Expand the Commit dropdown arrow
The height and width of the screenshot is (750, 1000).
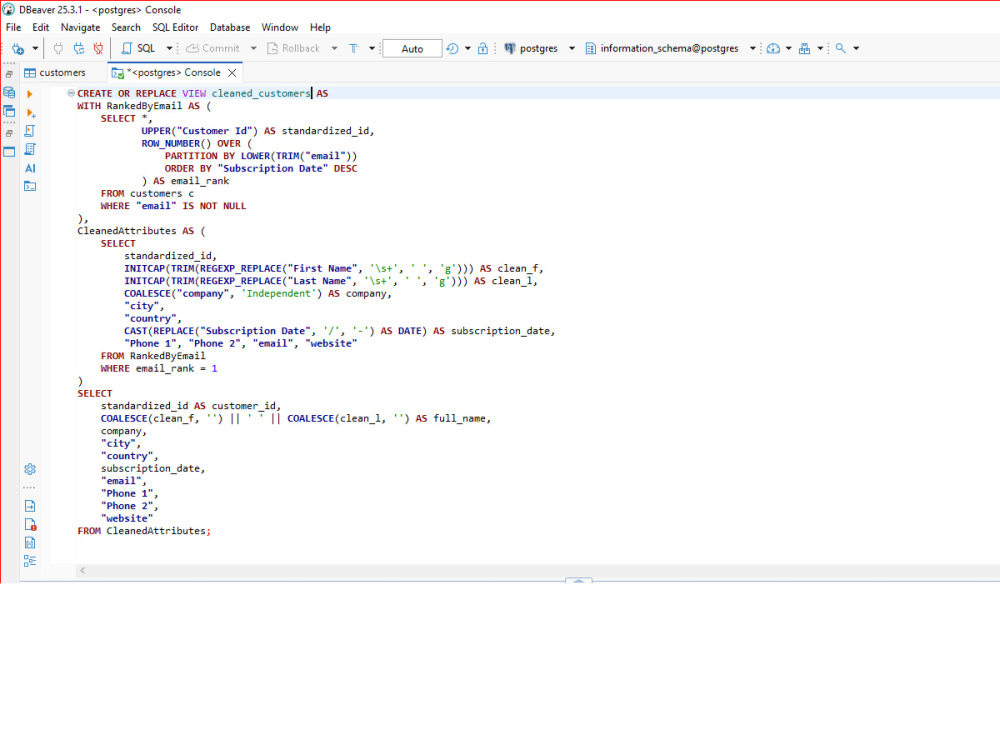pos(253,48)
